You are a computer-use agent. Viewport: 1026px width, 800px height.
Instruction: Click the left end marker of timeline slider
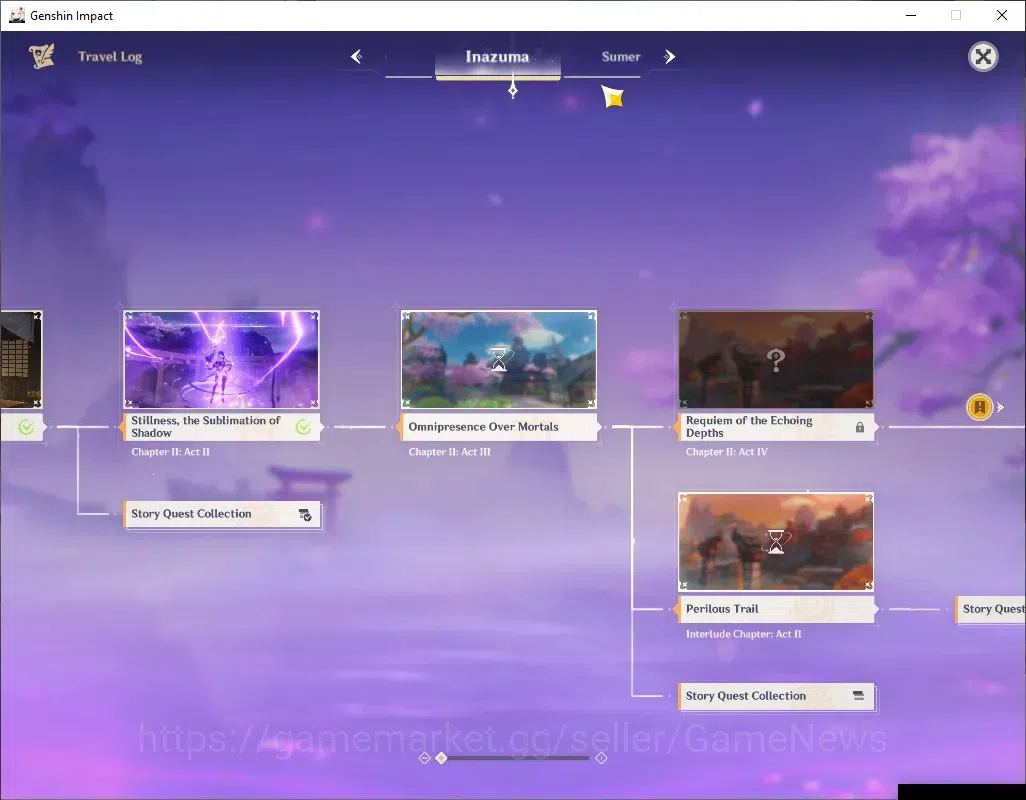click(424, 757)
